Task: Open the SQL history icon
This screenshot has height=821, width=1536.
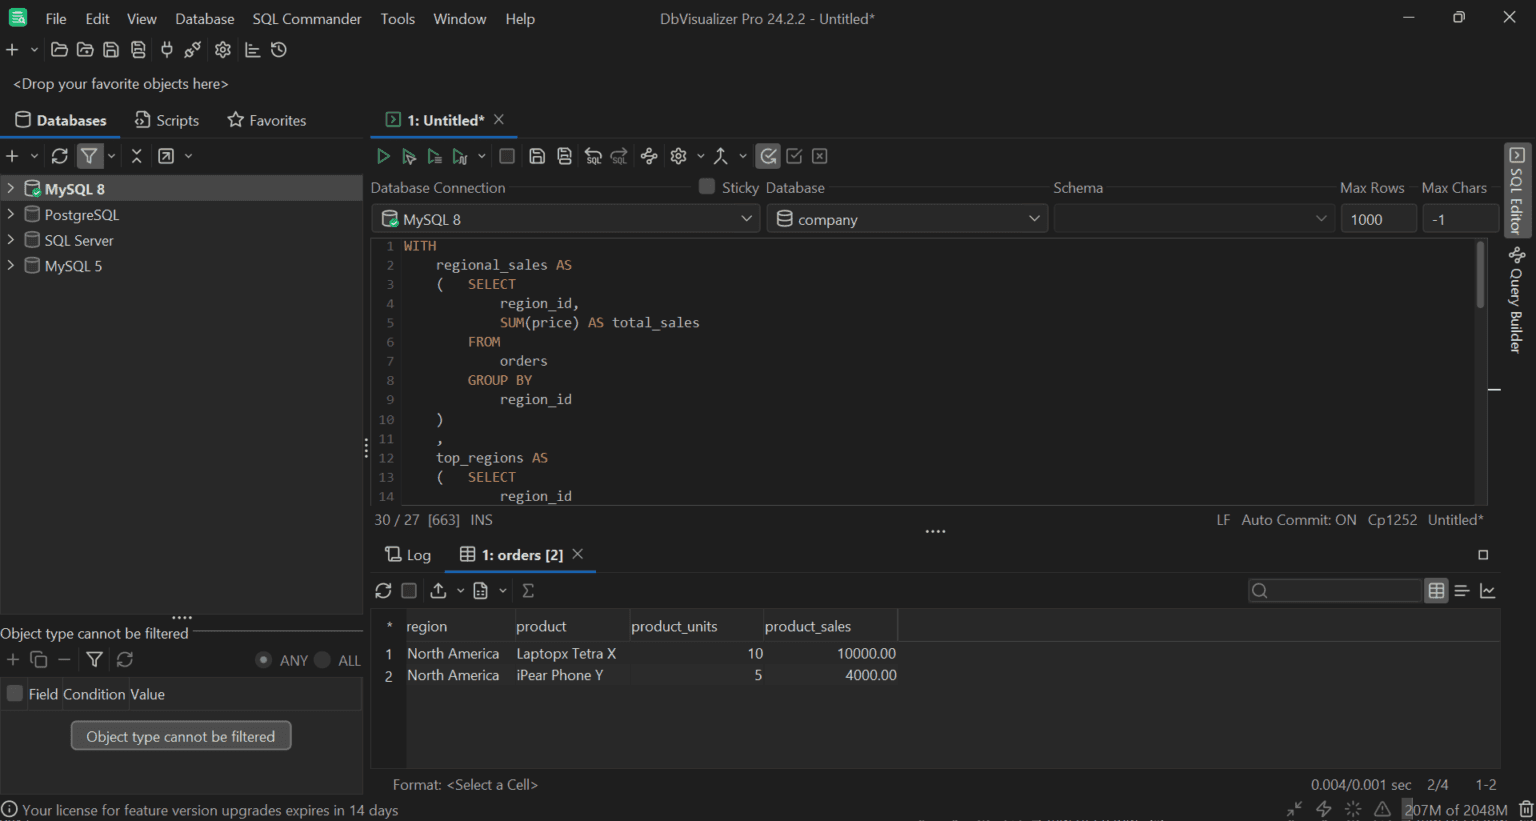Action: coord(279,49)
